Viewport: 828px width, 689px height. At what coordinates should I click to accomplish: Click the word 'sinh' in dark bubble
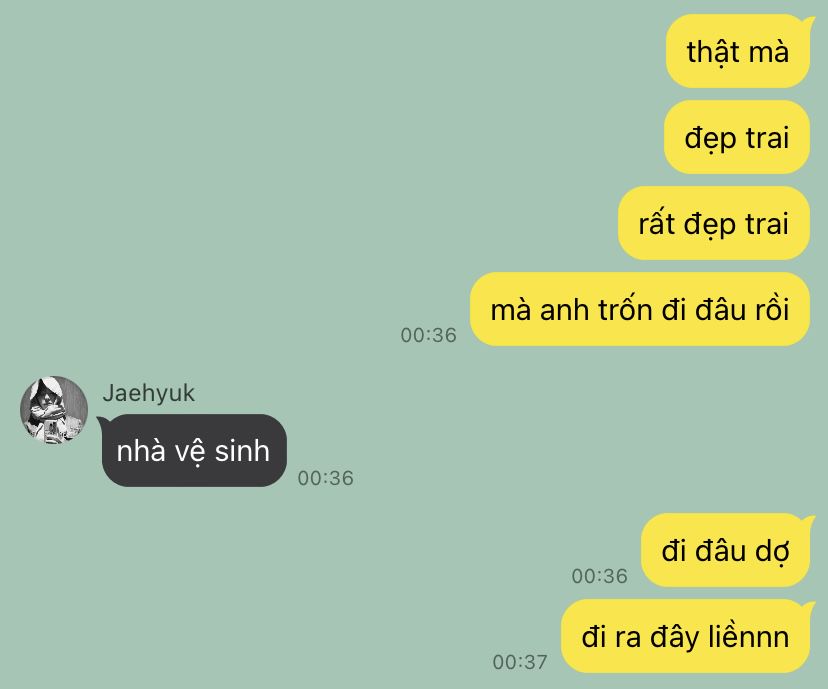(x=242, y=451)
